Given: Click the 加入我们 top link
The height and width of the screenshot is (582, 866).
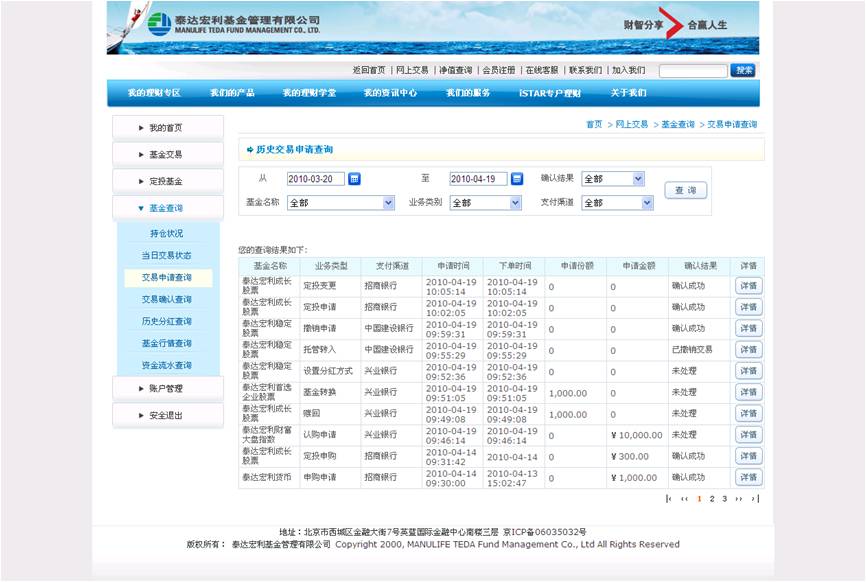Looking at the screenshot, I should pyautogui.click(x=629, y=70).
